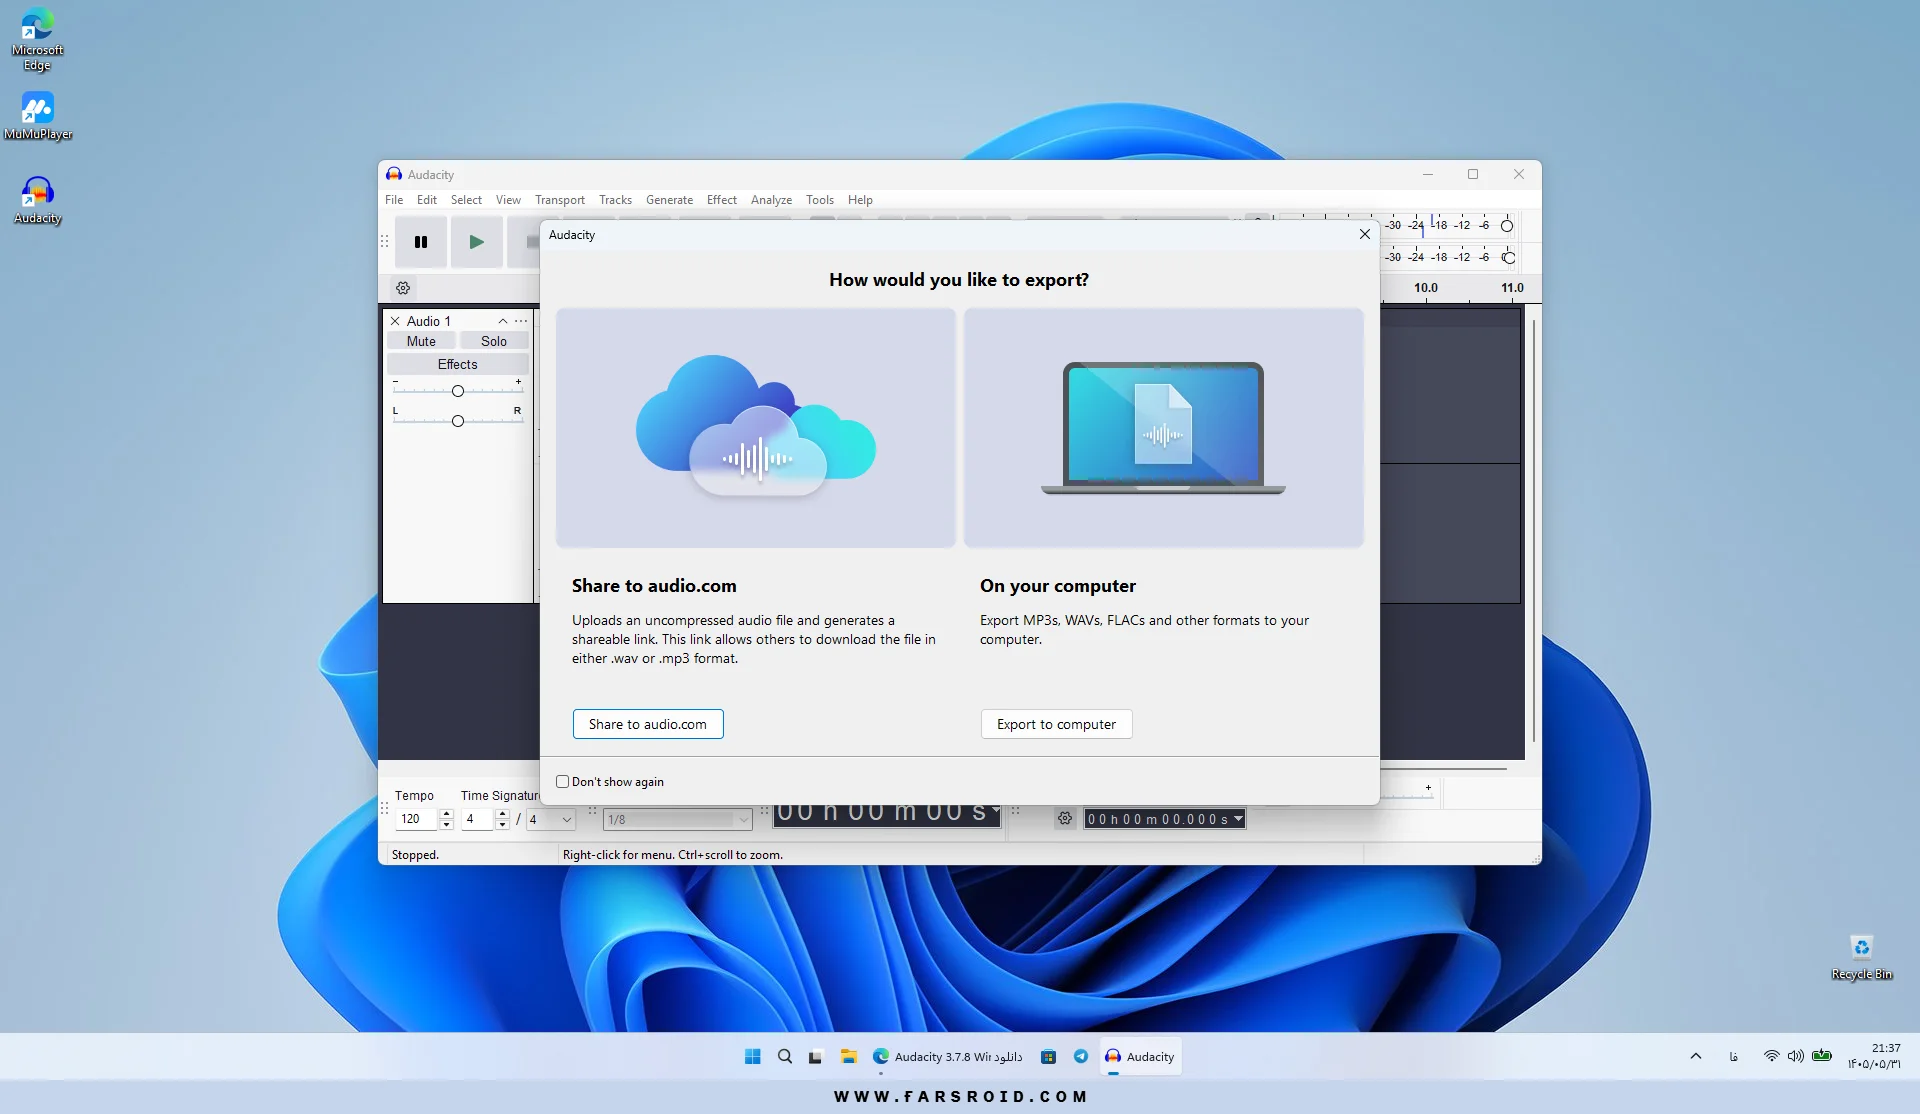Click Export to computer button

click(1056, 724)
